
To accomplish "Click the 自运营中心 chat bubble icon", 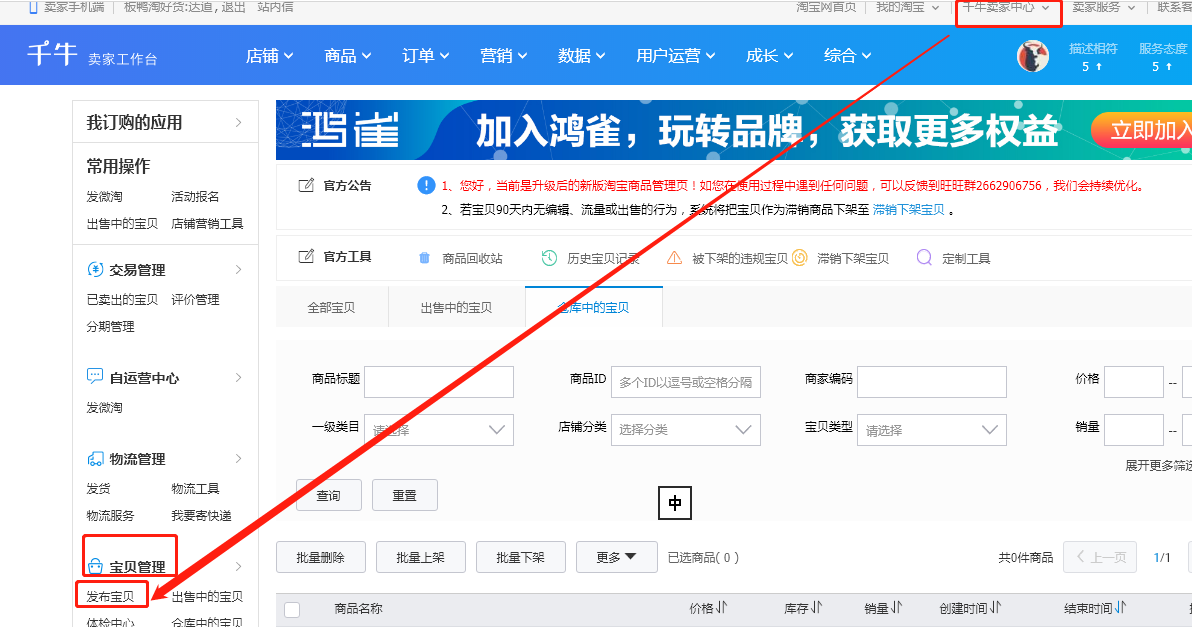I will tap(95, 376).
